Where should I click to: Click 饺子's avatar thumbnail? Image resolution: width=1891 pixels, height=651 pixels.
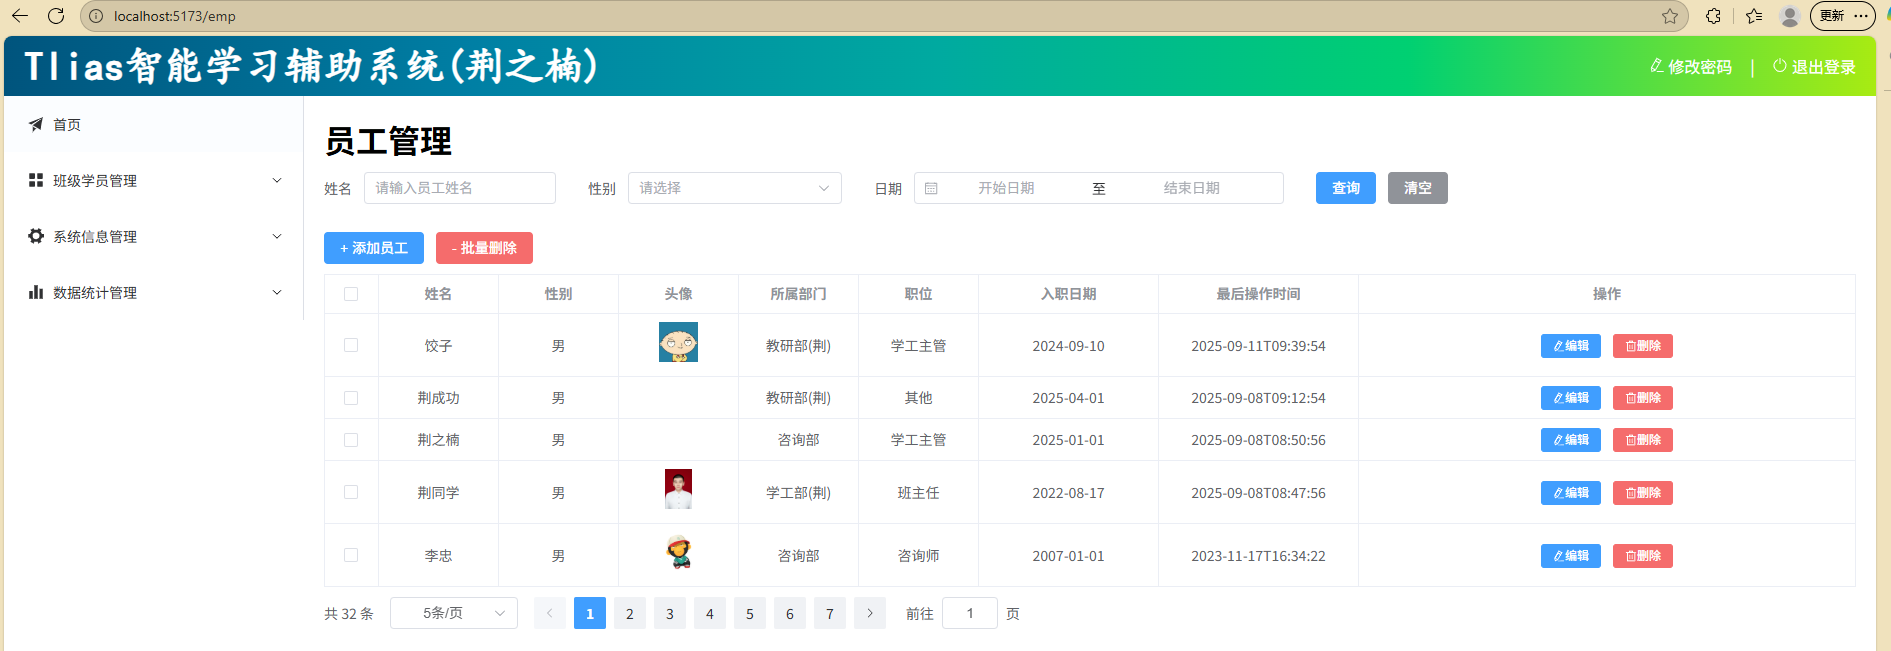pyautogui.click(x=678, y=343)
